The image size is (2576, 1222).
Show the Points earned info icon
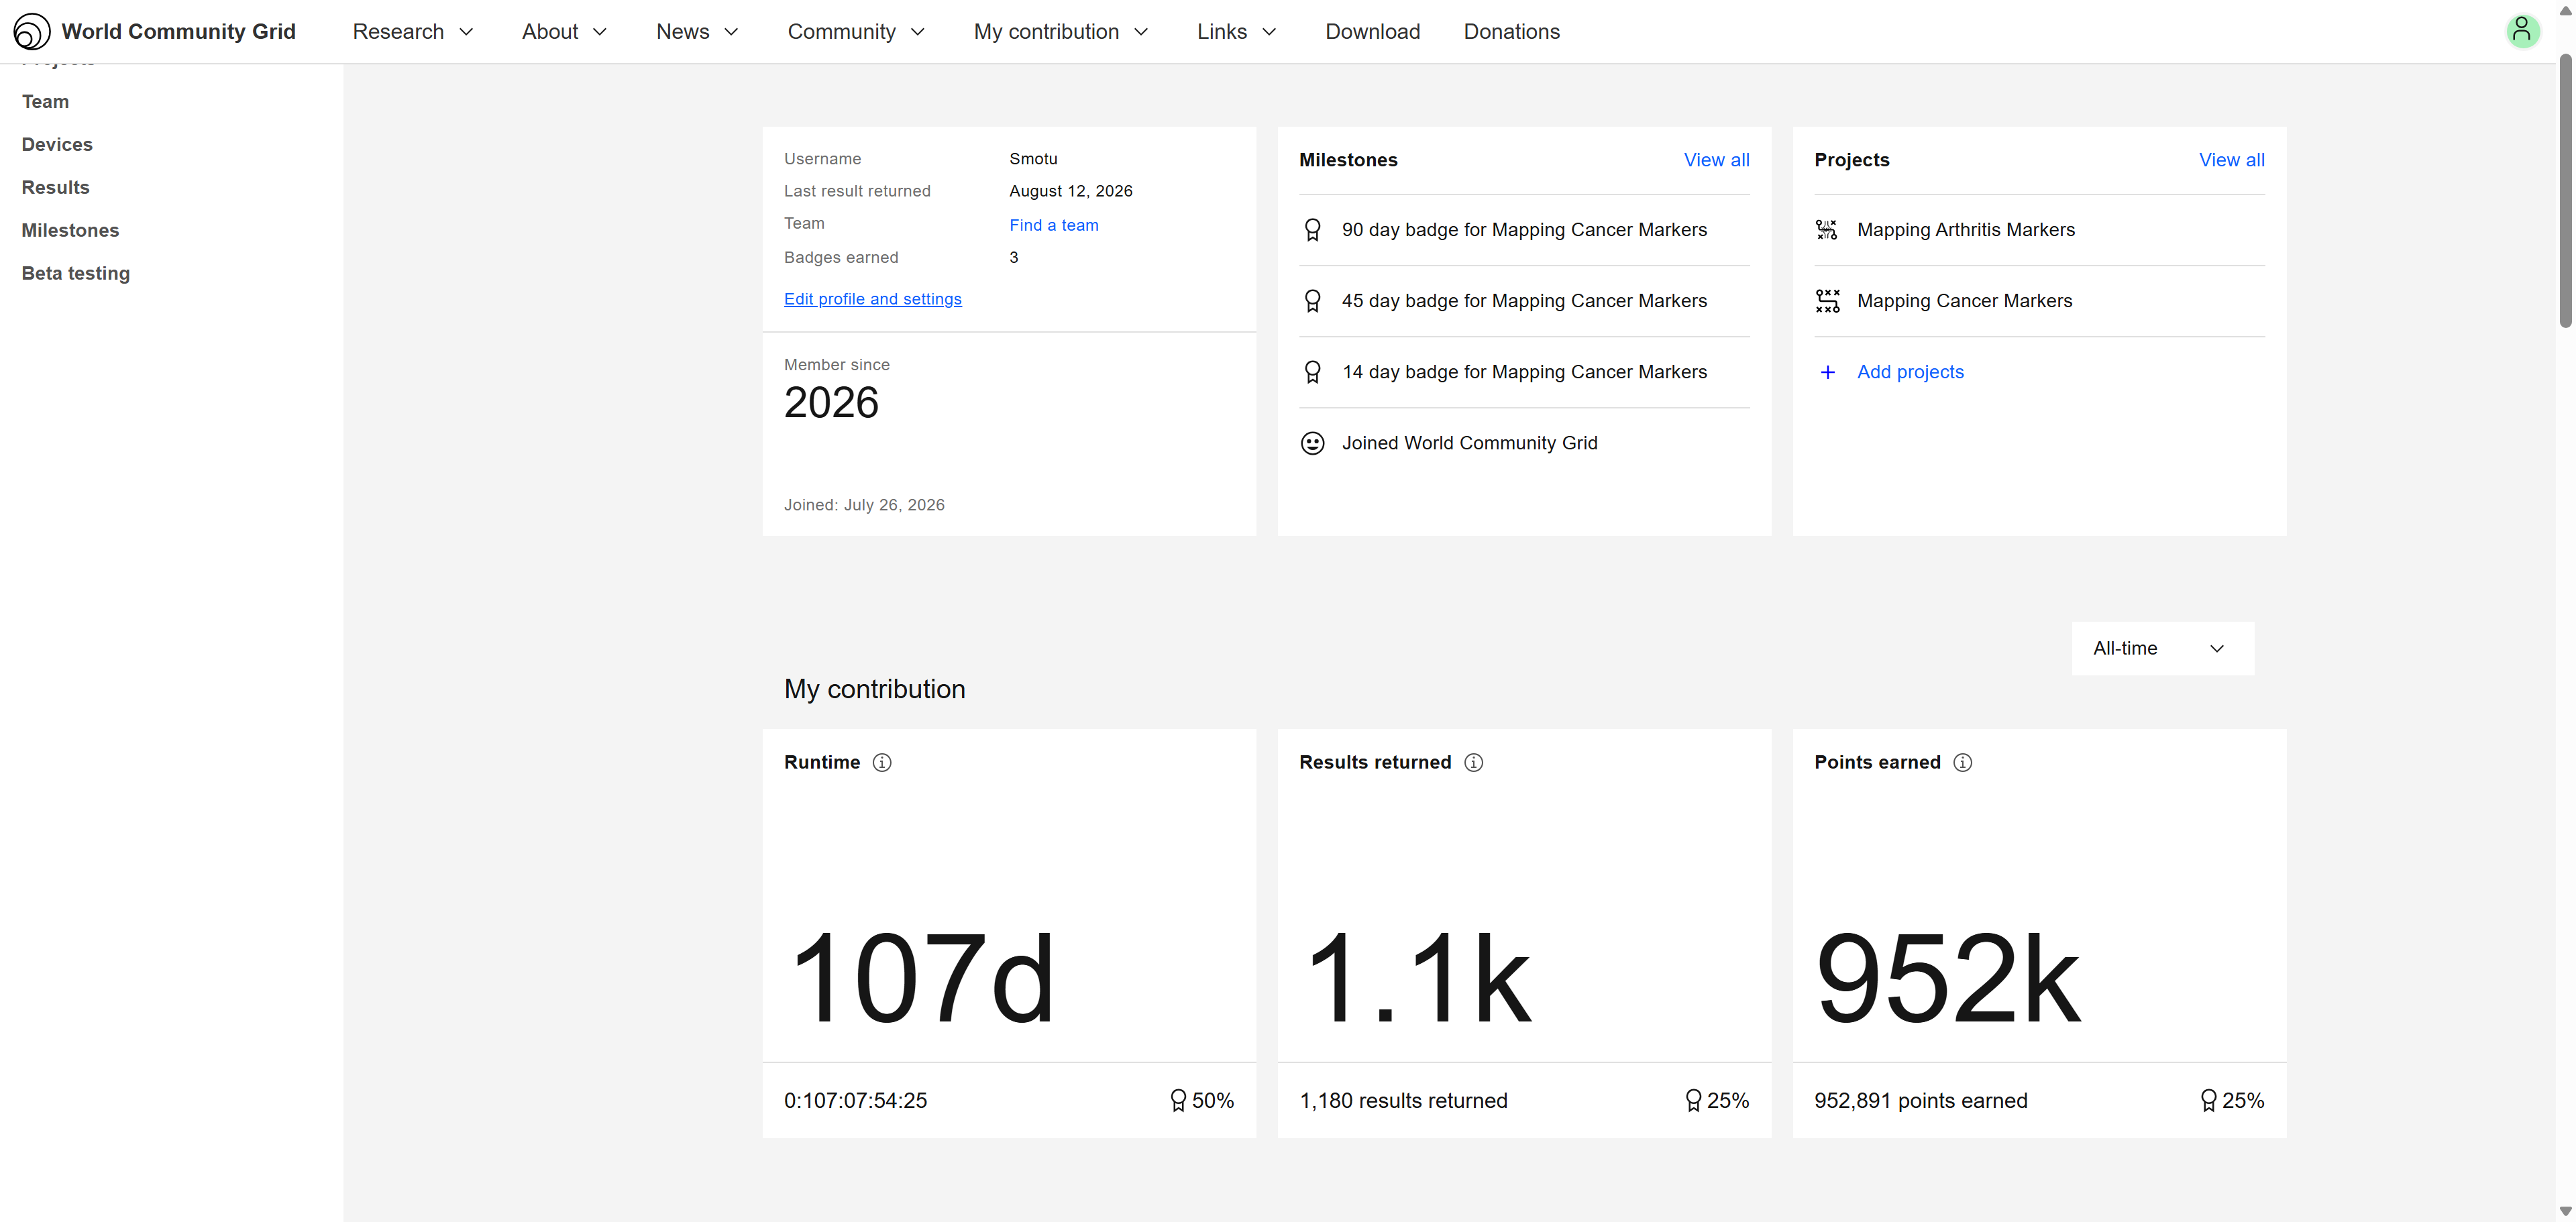1963,762
